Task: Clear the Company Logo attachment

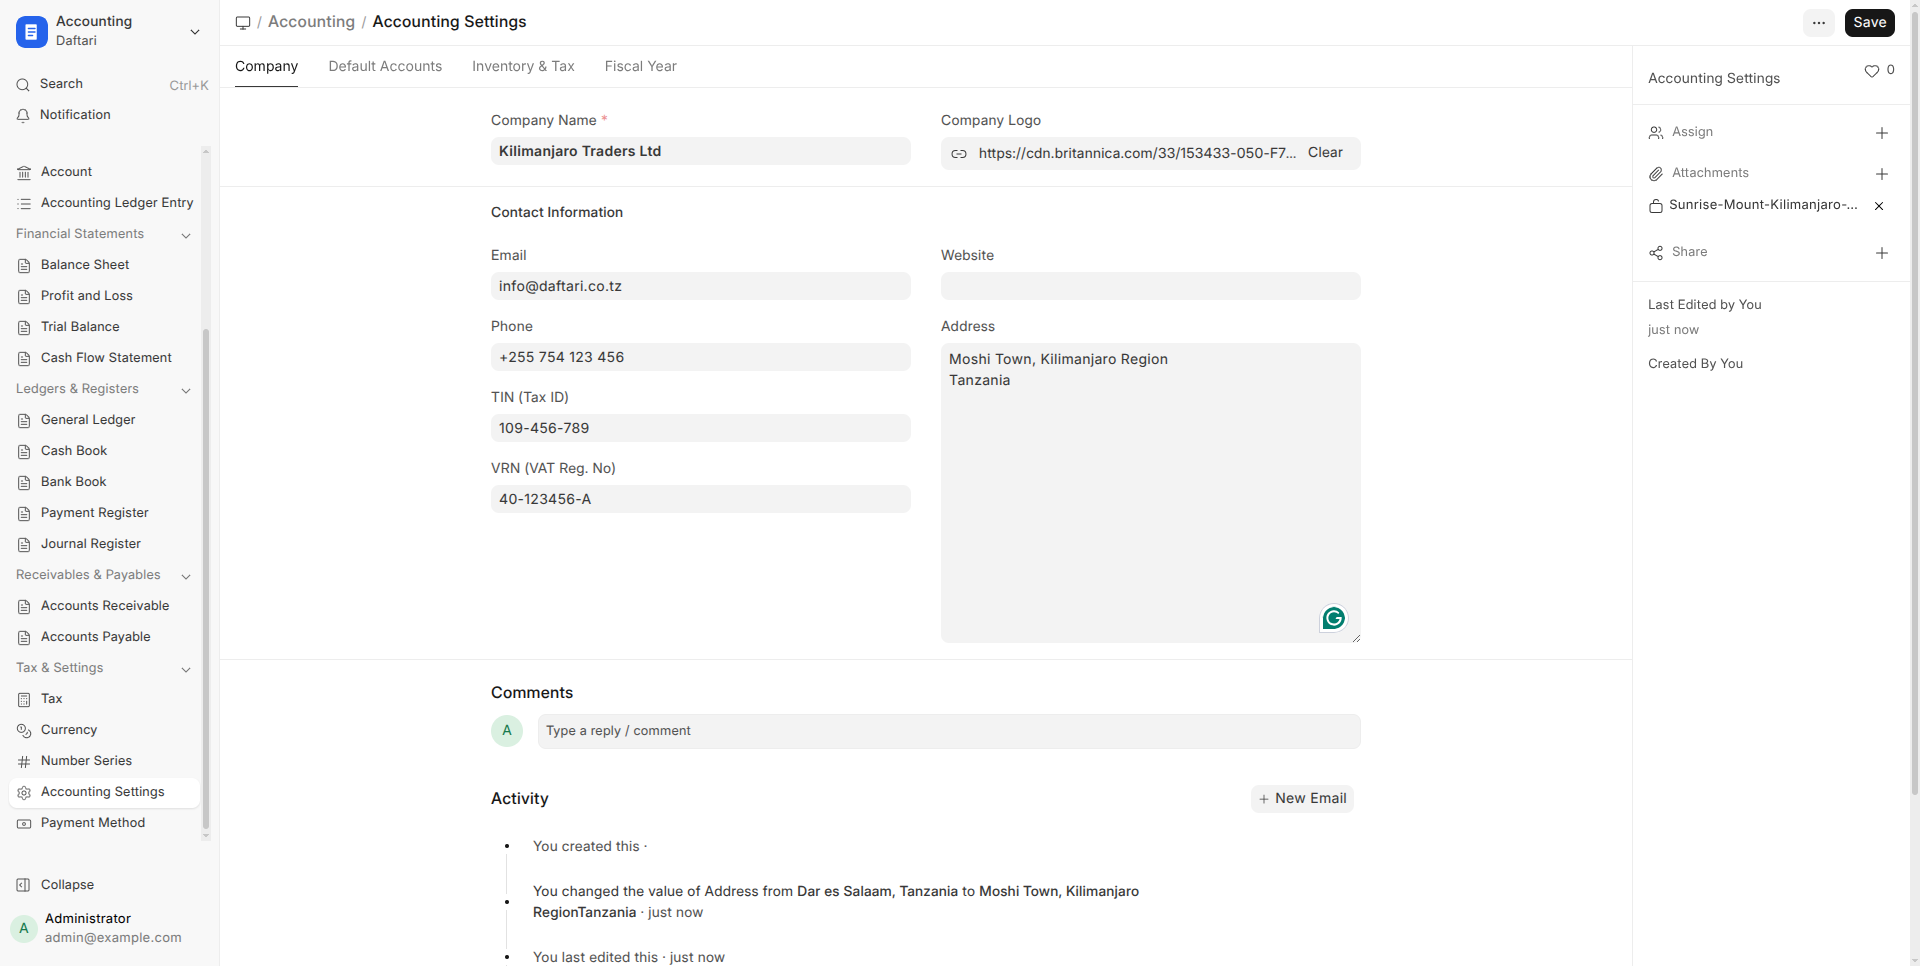Action: (1325, 153)
